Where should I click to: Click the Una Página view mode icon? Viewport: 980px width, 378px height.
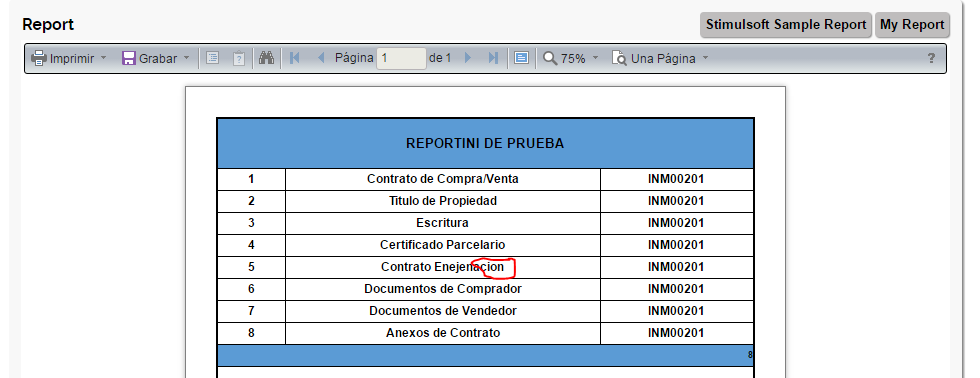pyautogui.click(x=619, y=58)
